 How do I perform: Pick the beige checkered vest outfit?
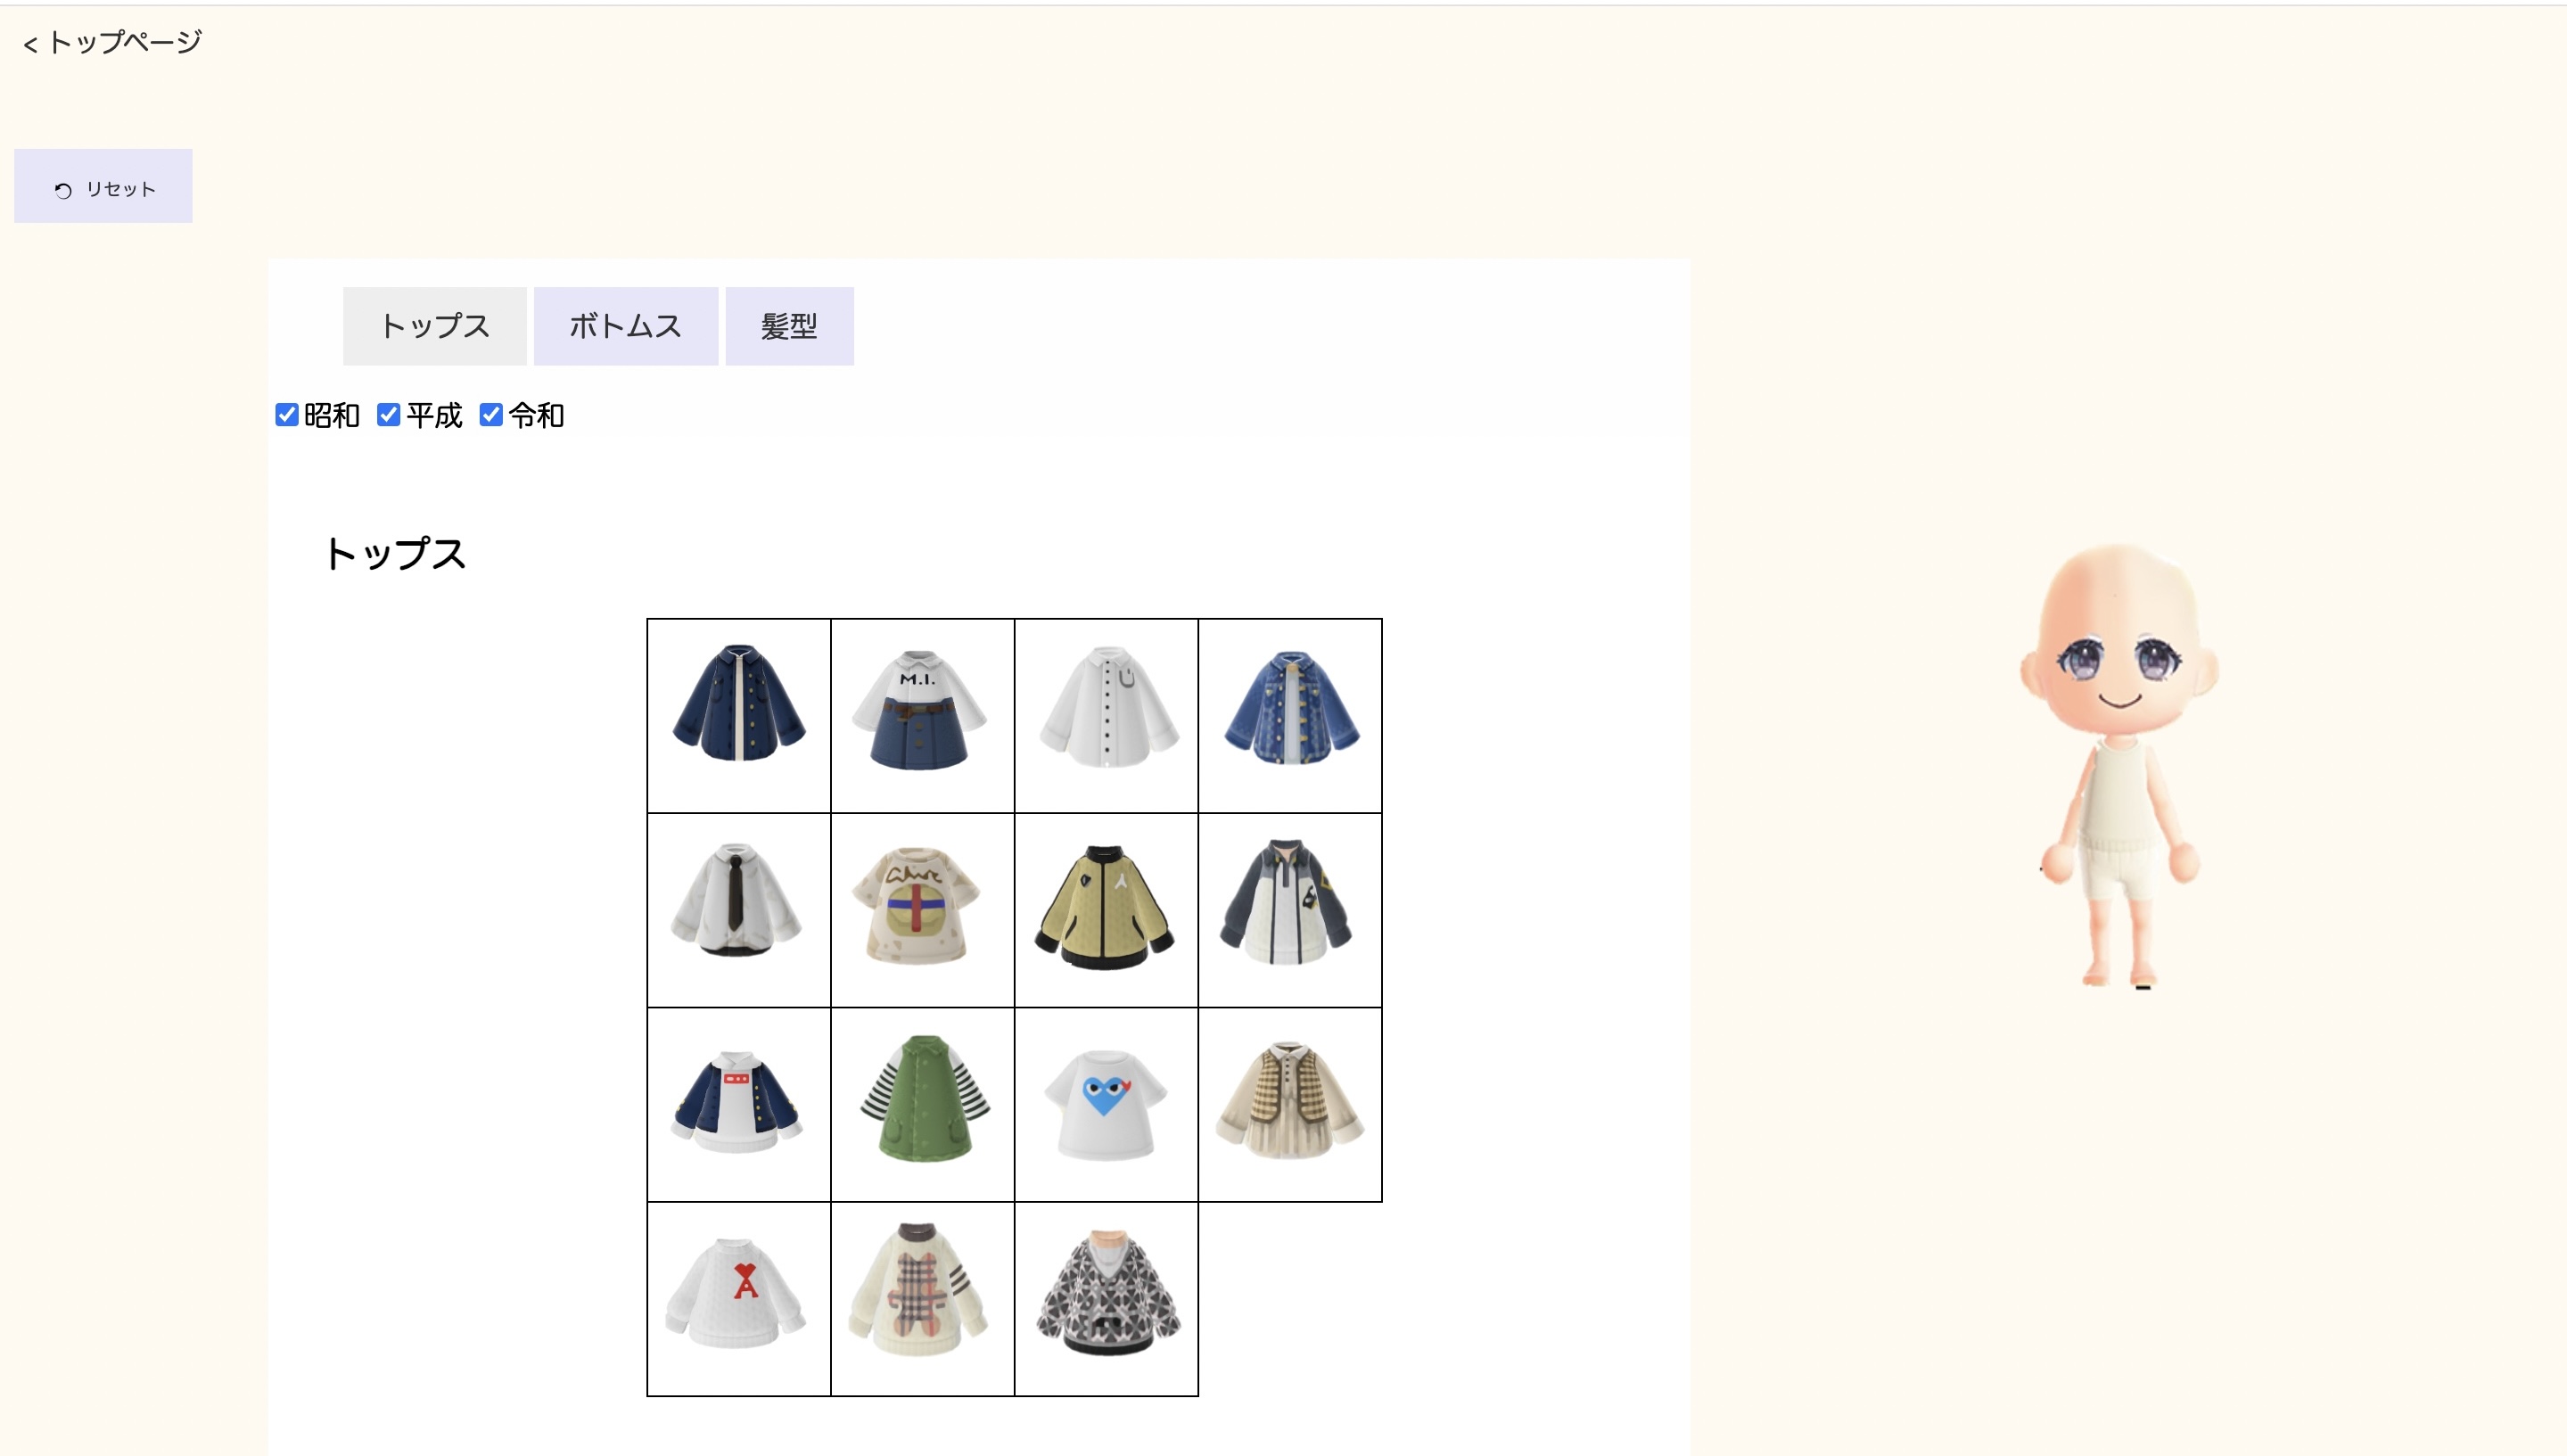point(1290,1104)
